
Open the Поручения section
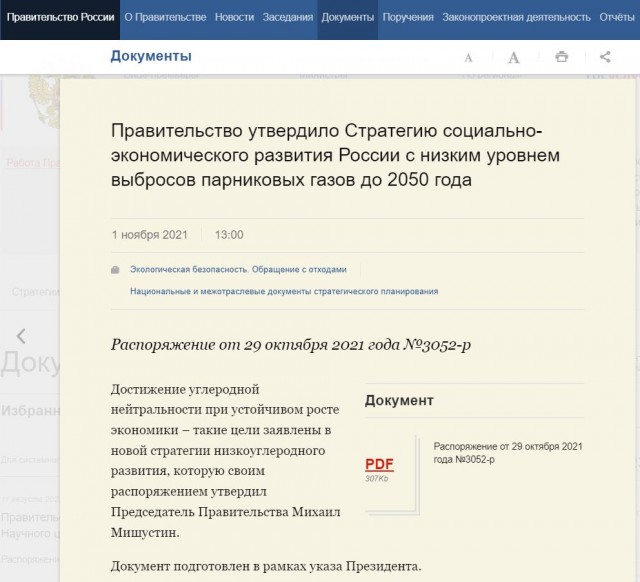[x=408, y=17]
